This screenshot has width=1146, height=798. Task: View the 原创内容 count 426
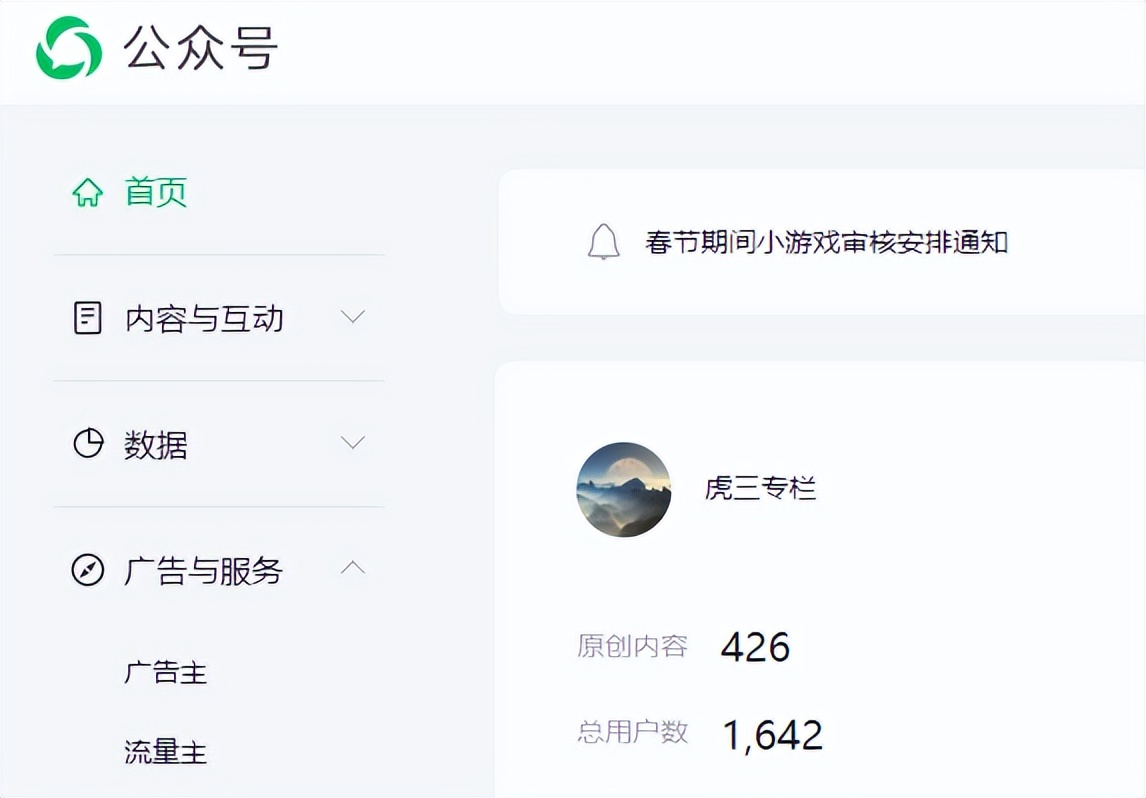coord(757,648)
